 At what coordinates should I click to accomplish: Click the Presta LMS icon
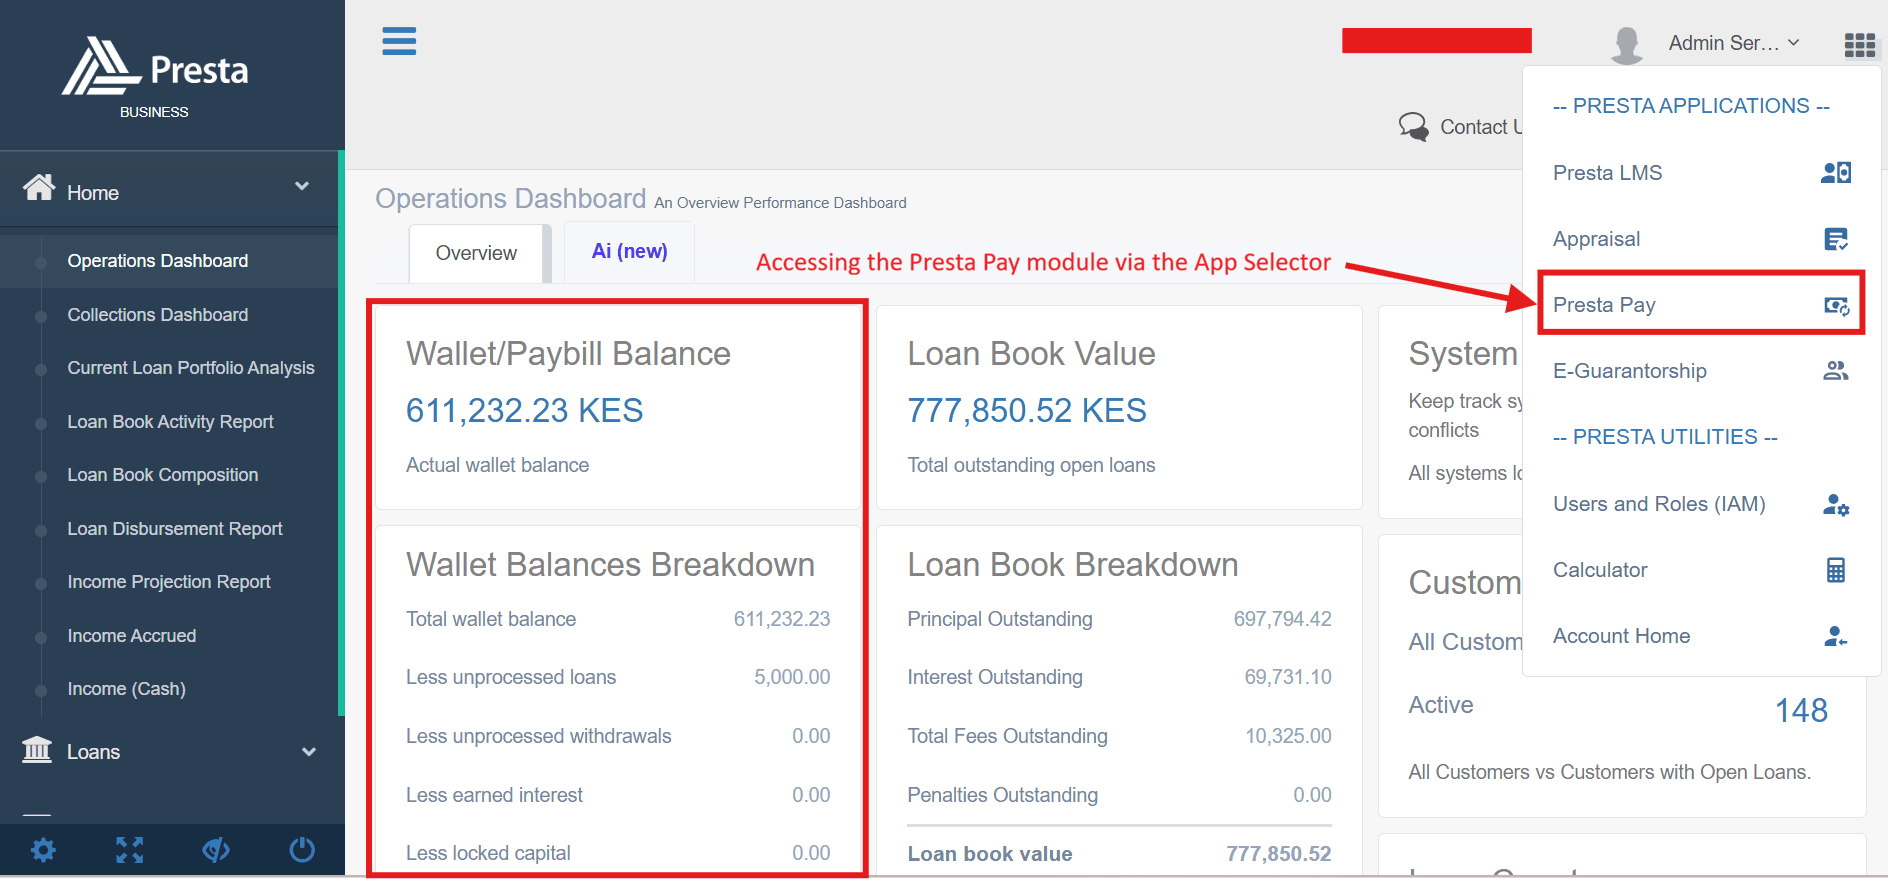click(1836, 173)
